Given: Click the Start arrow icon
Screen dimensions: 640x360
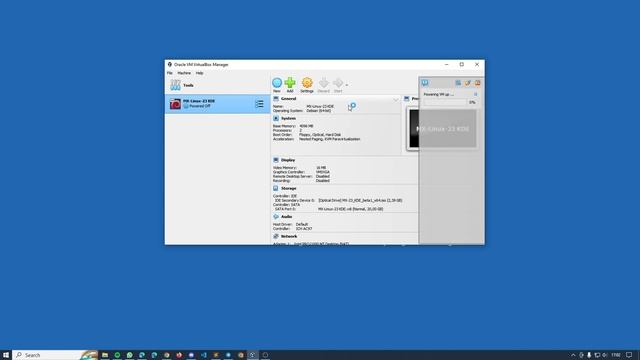Looking at the screenshot, I should 338,83.
